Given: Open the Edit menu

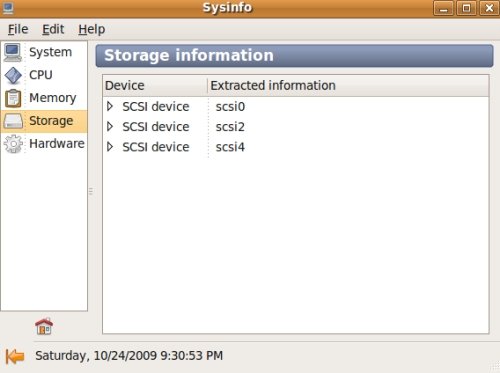Looking at the screenshot, I should click(x=53, y=29).
